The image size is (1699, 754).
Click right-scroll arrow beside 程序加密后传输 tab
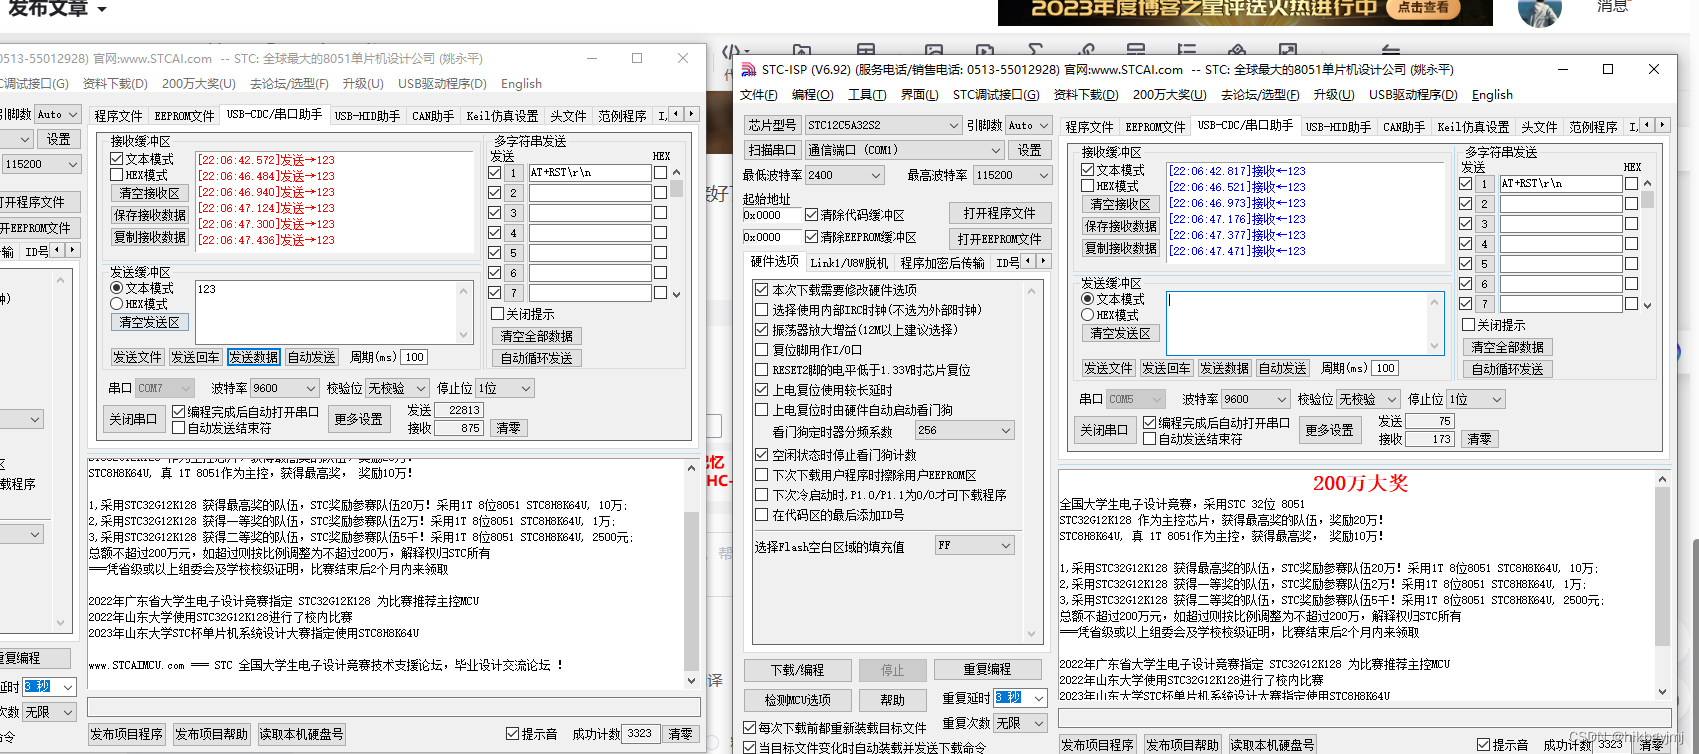point(1043,261)
